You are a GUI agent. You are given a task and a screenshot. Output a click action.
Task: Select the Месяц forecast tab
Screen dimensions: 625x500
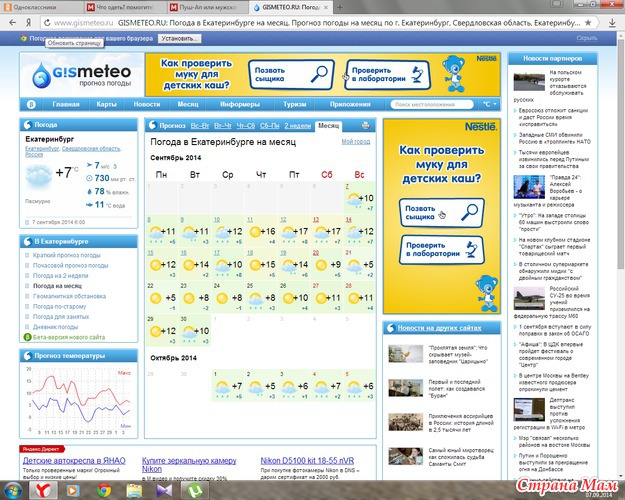328,126
